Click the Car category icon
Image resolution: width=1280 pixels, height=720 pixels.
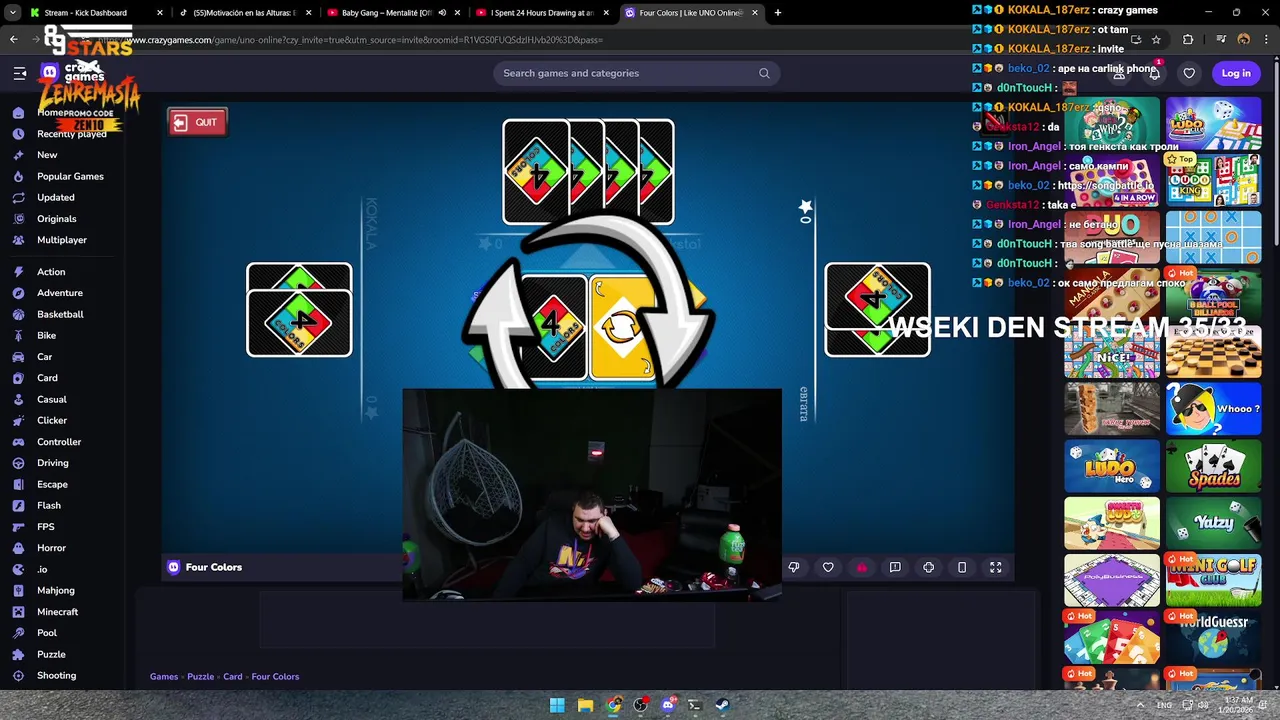pos(18,357)
